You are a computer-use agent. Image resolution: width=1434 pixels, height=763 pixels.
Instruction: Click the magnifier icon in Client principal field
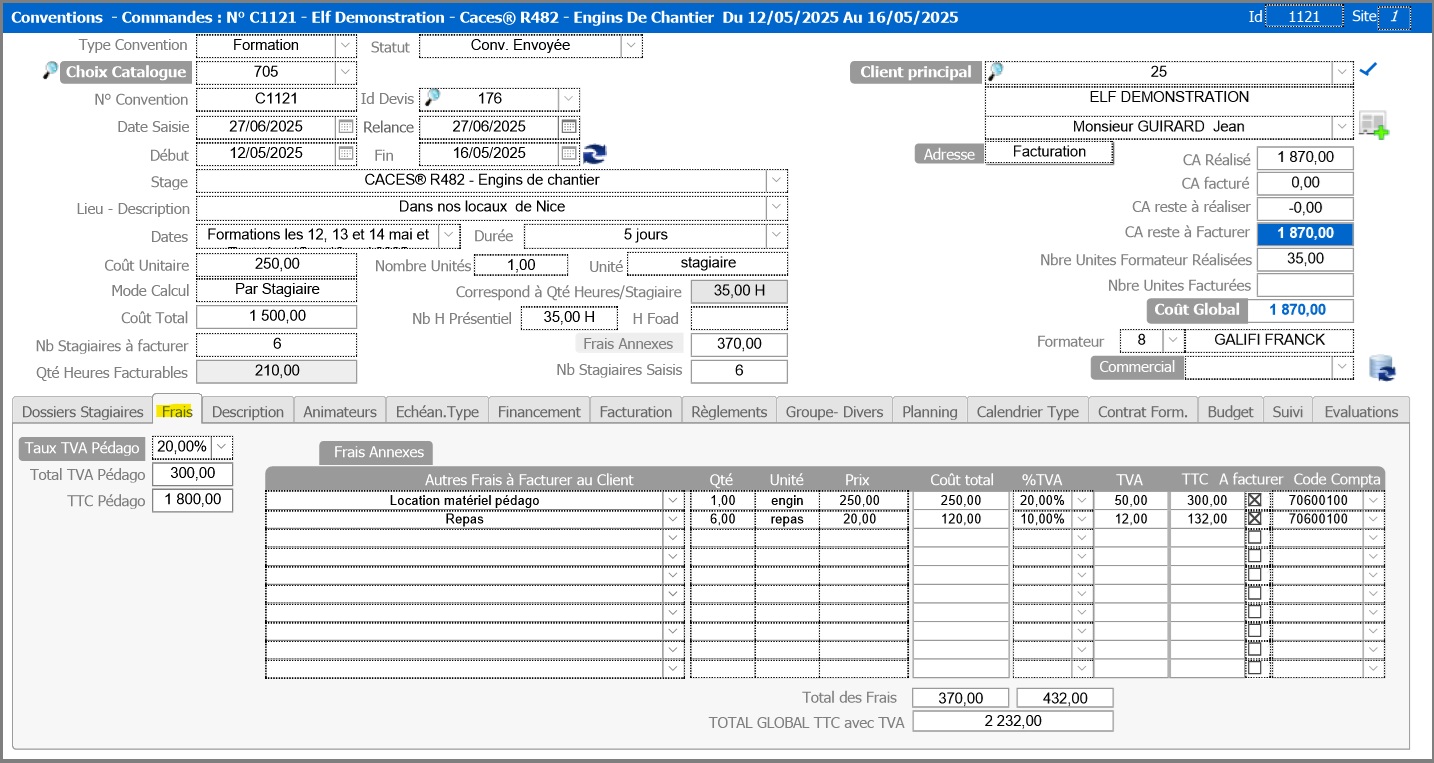click(995, 72)
